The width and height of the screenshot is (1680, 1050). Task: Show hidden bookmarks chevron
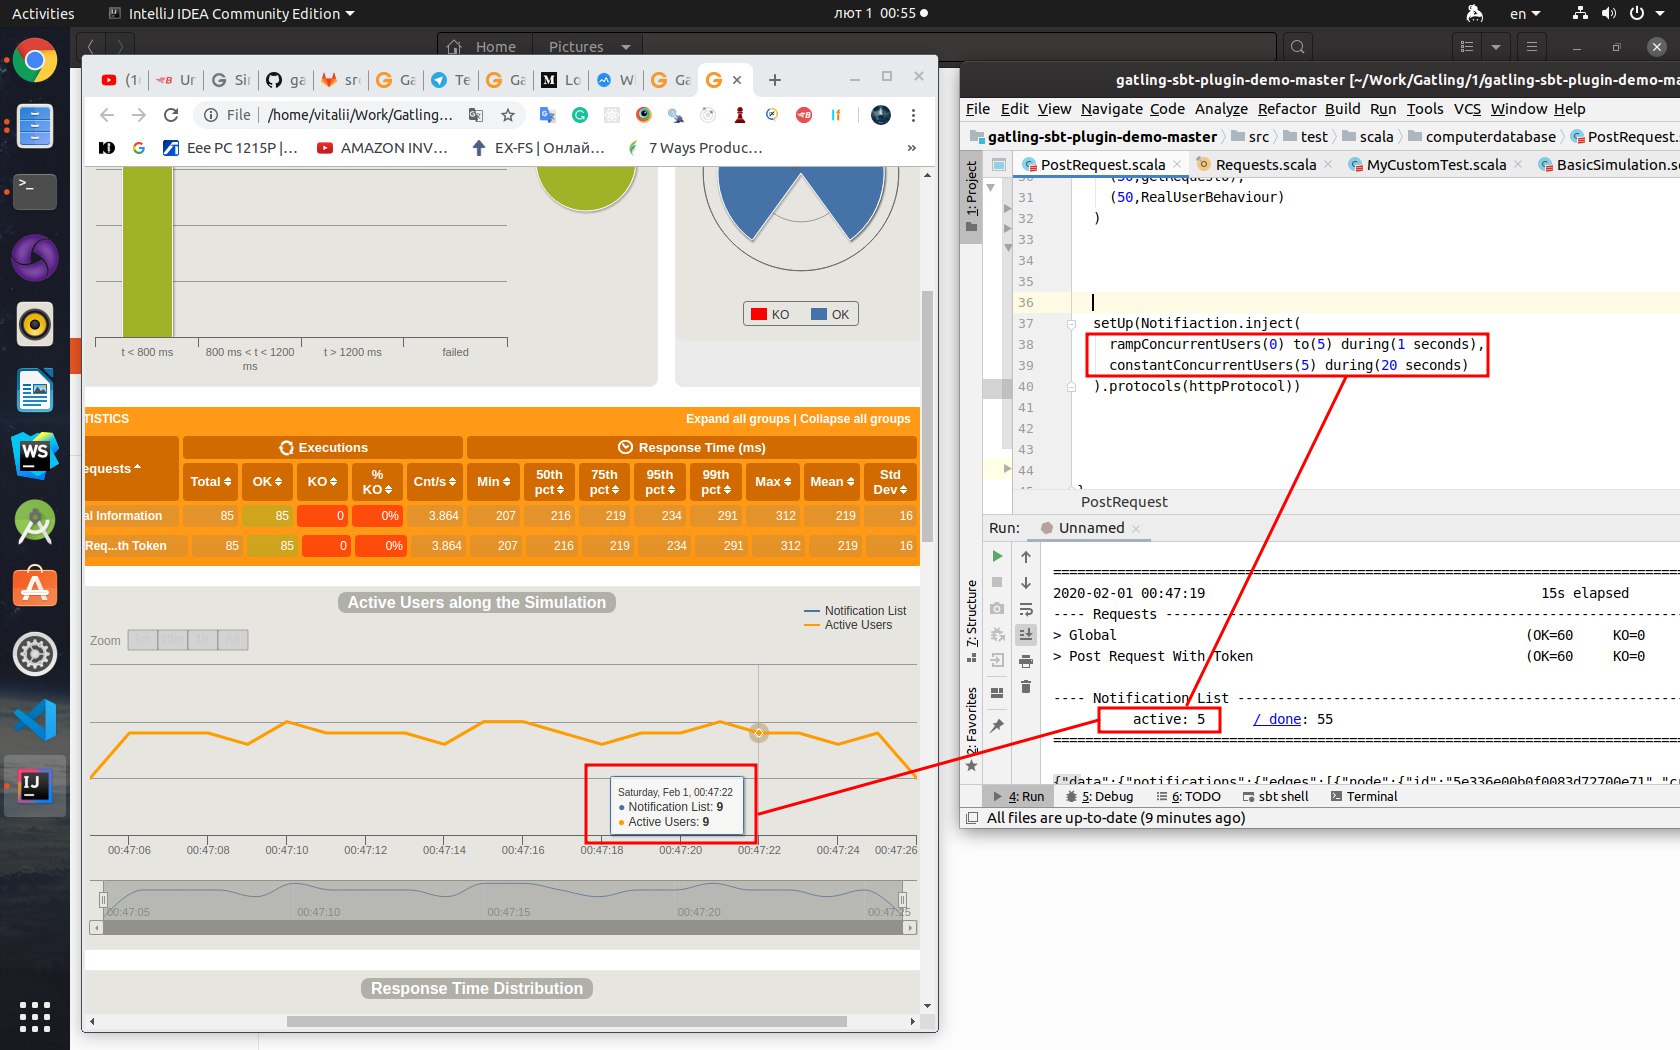911,148
